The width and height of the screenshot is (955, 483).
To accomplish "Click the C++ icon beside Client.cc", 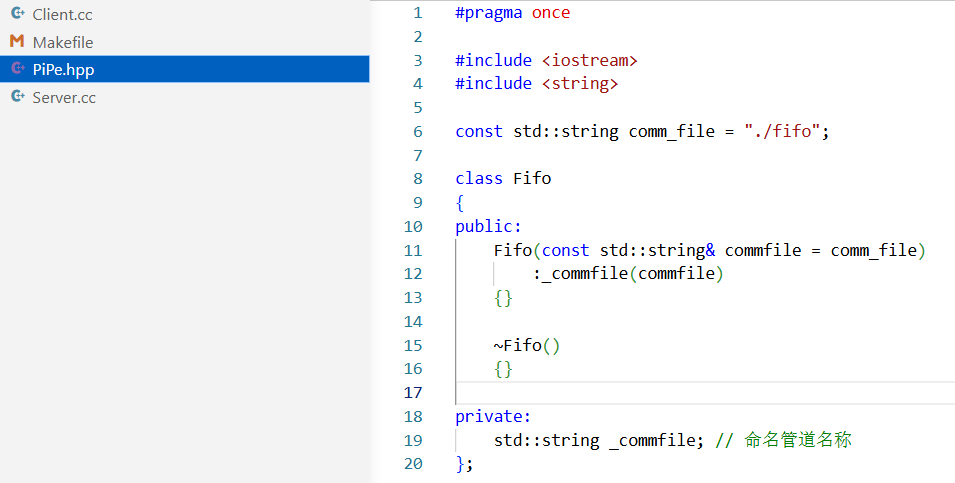I will (x=18, y=13).
